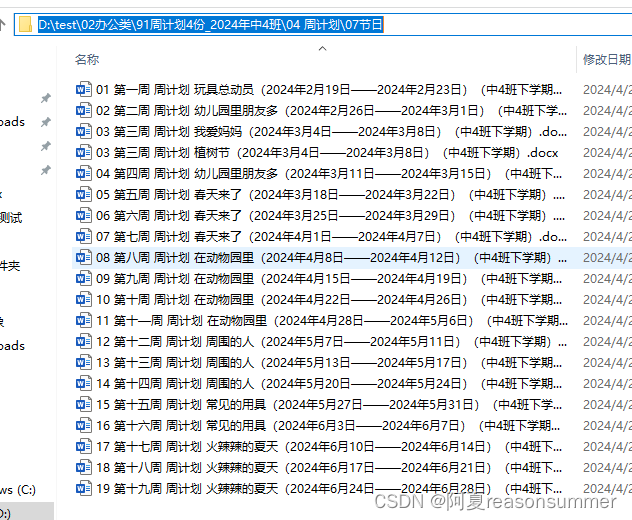Click the Word icon of file 05 第五周
632x520 pixels.
click(x=83, y=194)
